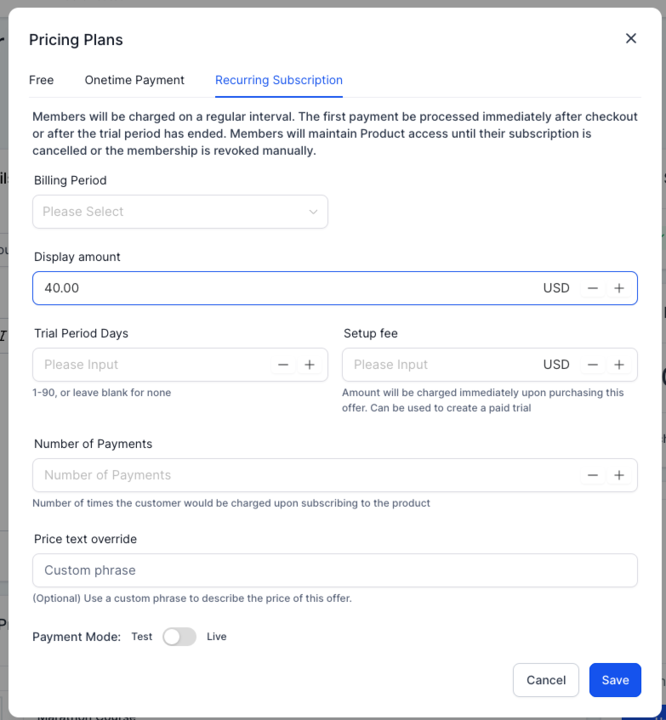The image size is (666, 720).
Task: Focus the Price text override field
Action: point(335,570)
